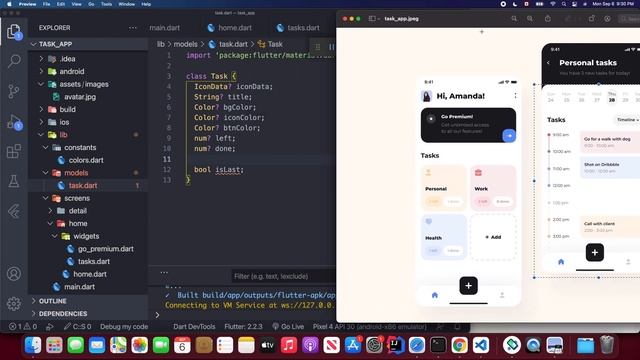Click the markup icon in Preview toolbar
This screenshot has height=360, width=640.
click(607, 19)
